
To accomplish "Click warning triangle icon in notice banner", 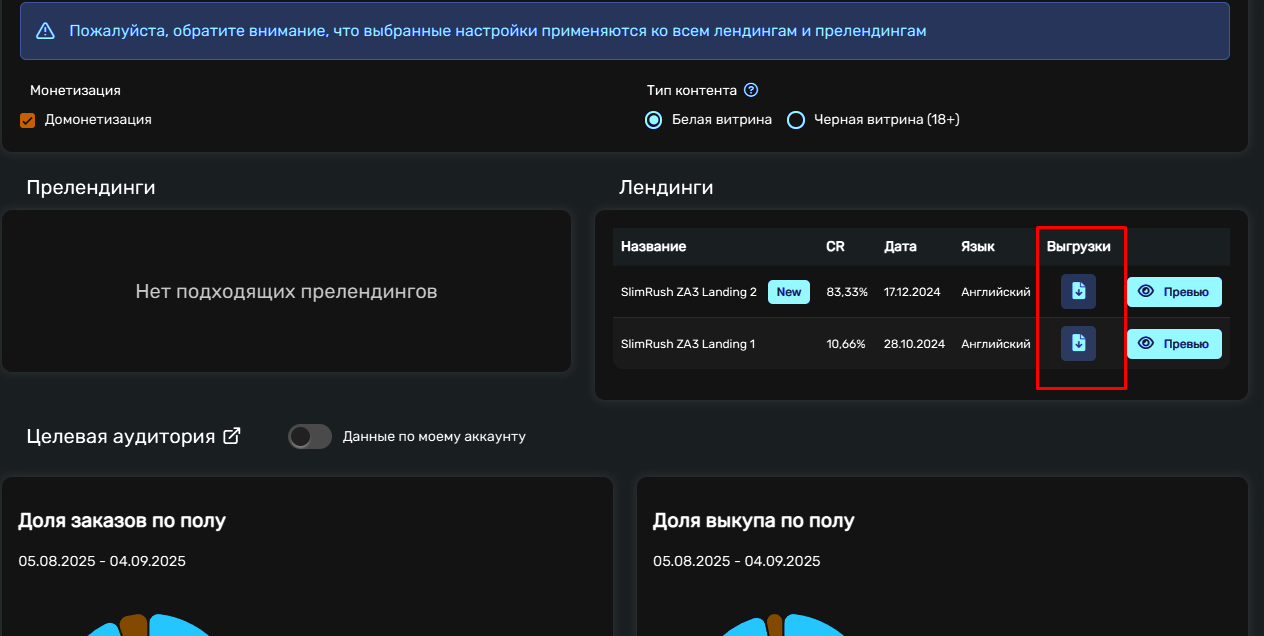I will point(46,31).
